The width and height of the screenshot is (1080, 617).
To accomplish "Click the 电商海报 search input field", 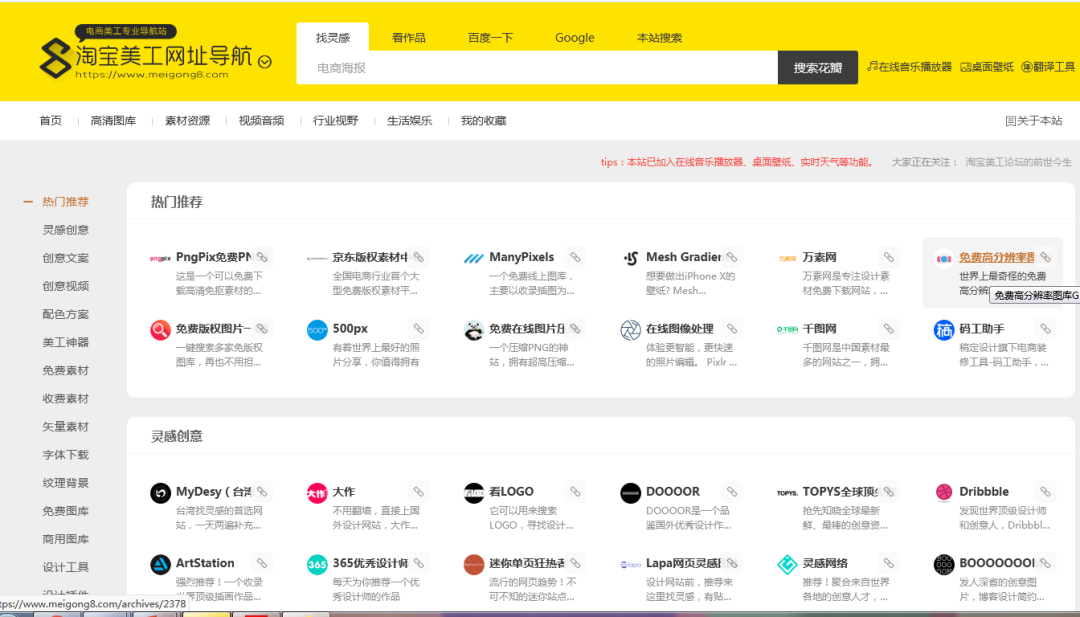I will tap(537, 67).
